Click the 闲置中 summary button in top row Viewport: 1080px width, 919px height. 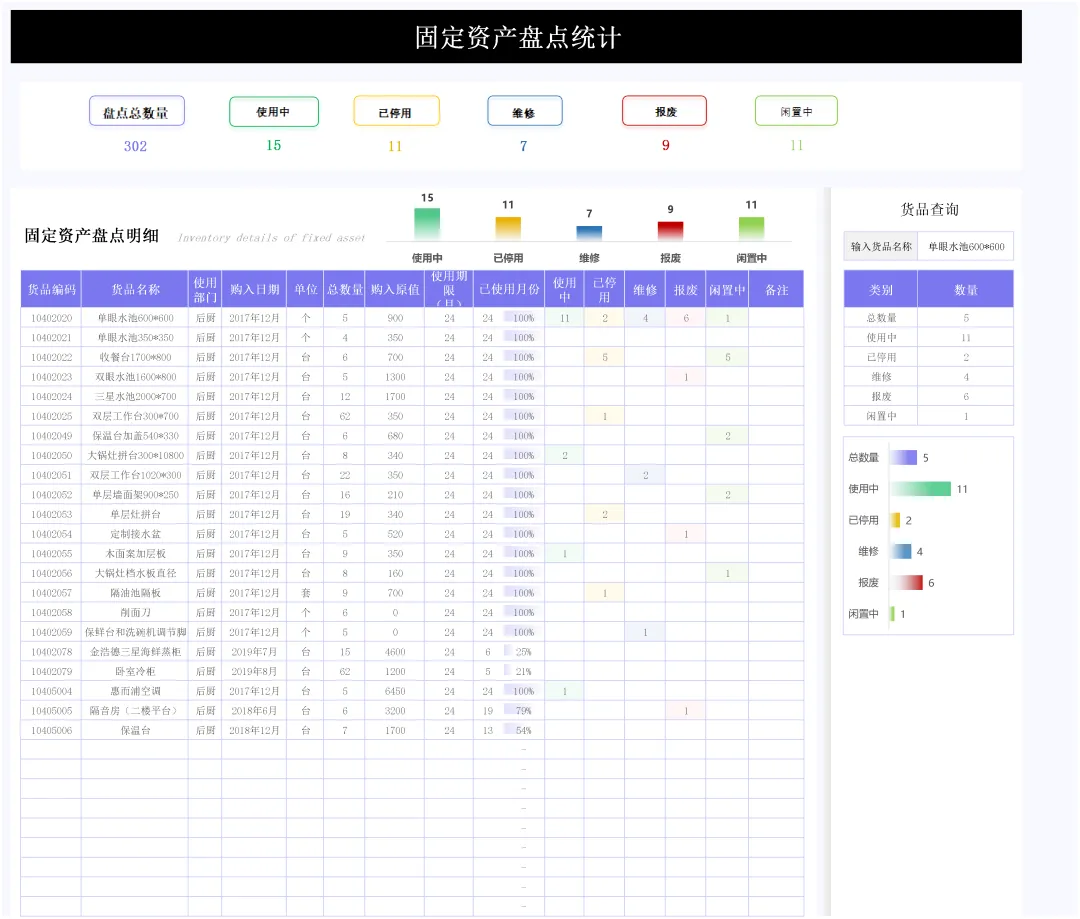click(796, 112)
